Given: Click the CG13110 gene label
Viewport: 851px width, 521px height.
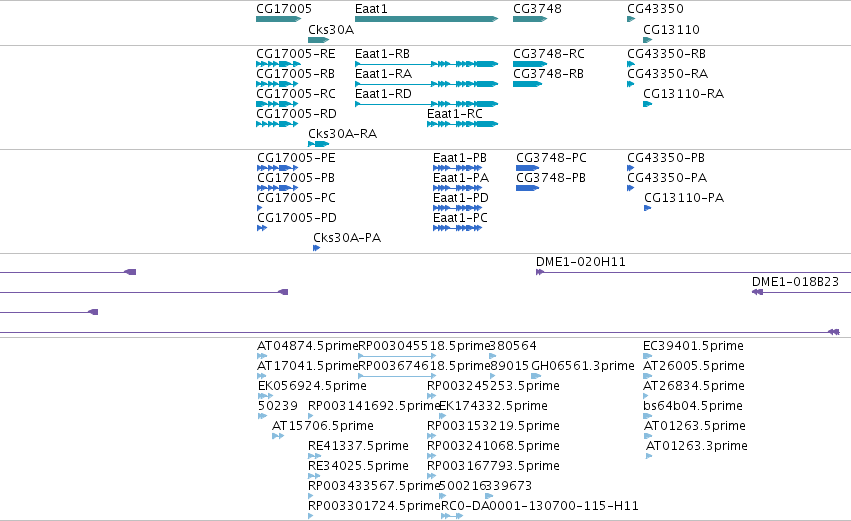Looking at the screenshot, I should [x=671, y=29].
